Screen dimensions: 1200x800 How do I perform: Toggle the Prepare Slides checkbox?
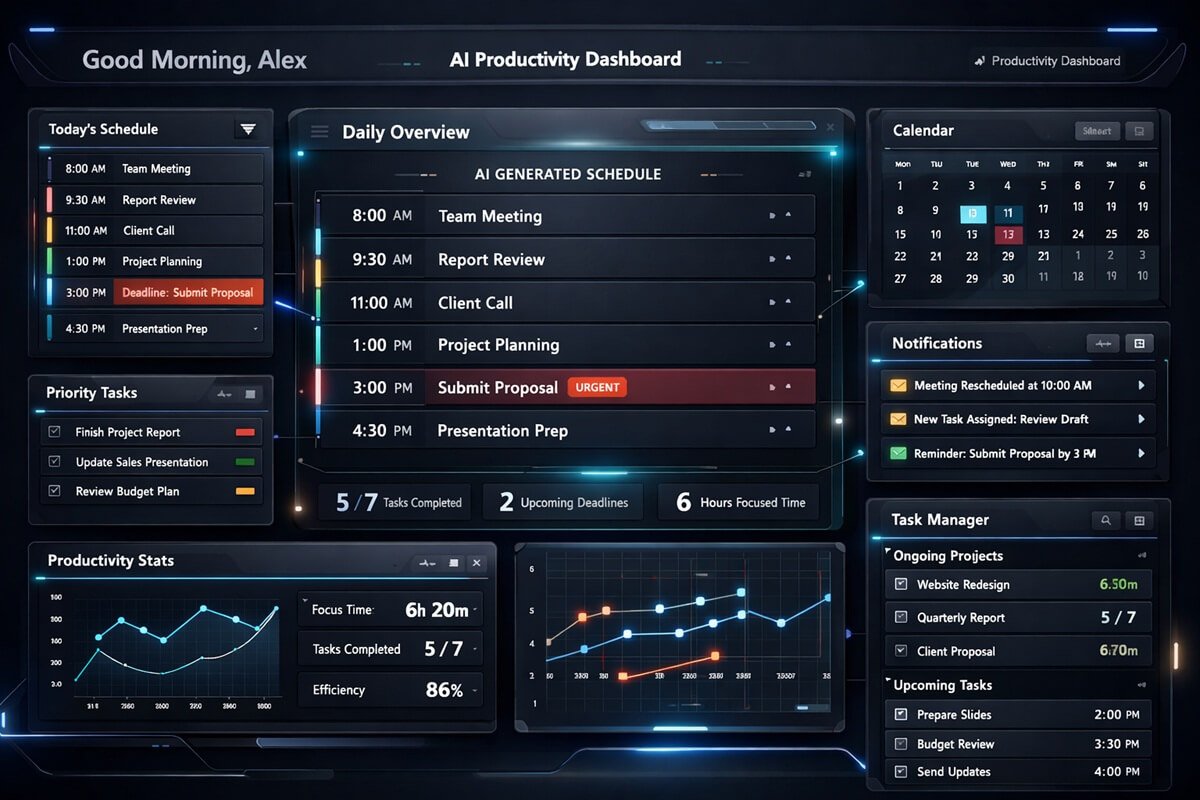pyautogui.click(x=900, y=714)
